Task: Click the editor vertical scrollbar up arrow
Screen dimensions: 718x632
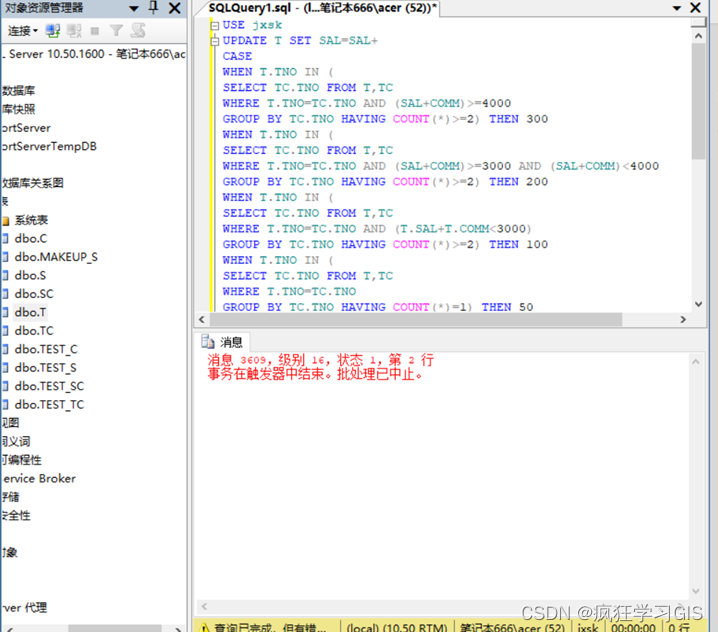Action: coord(698,36)
